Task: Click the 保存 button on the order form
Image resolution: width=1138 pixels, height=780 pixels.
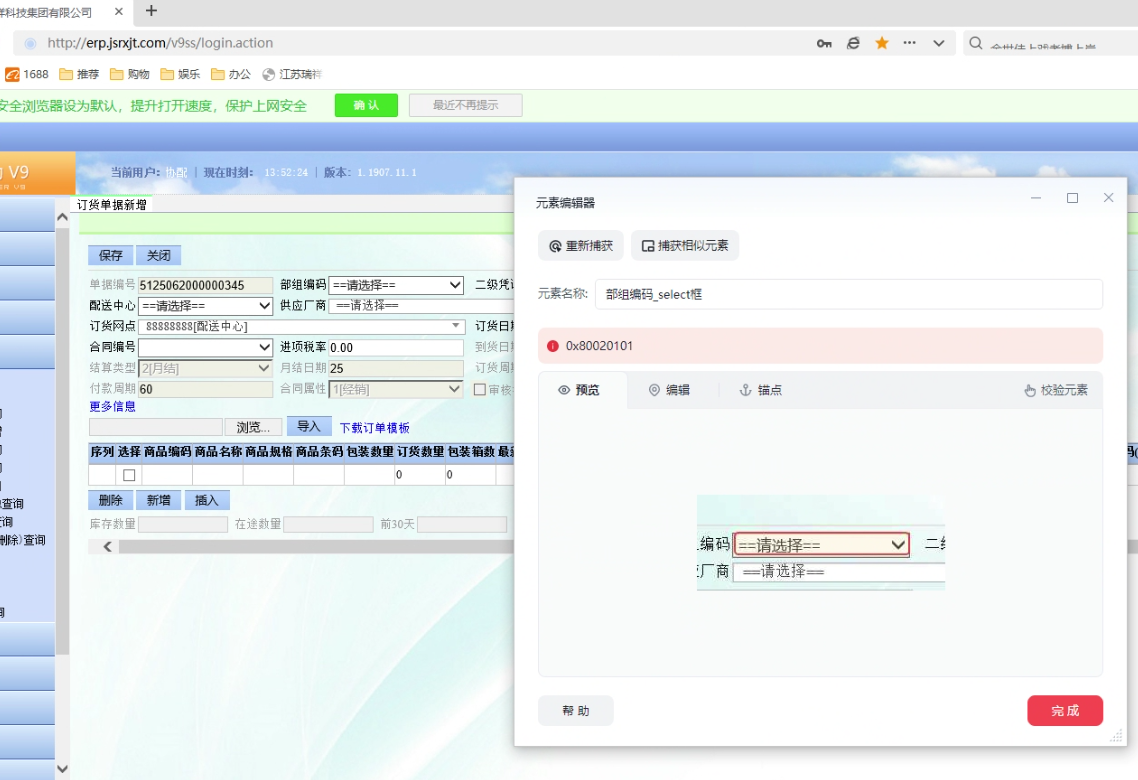Action: pos(110,255)
